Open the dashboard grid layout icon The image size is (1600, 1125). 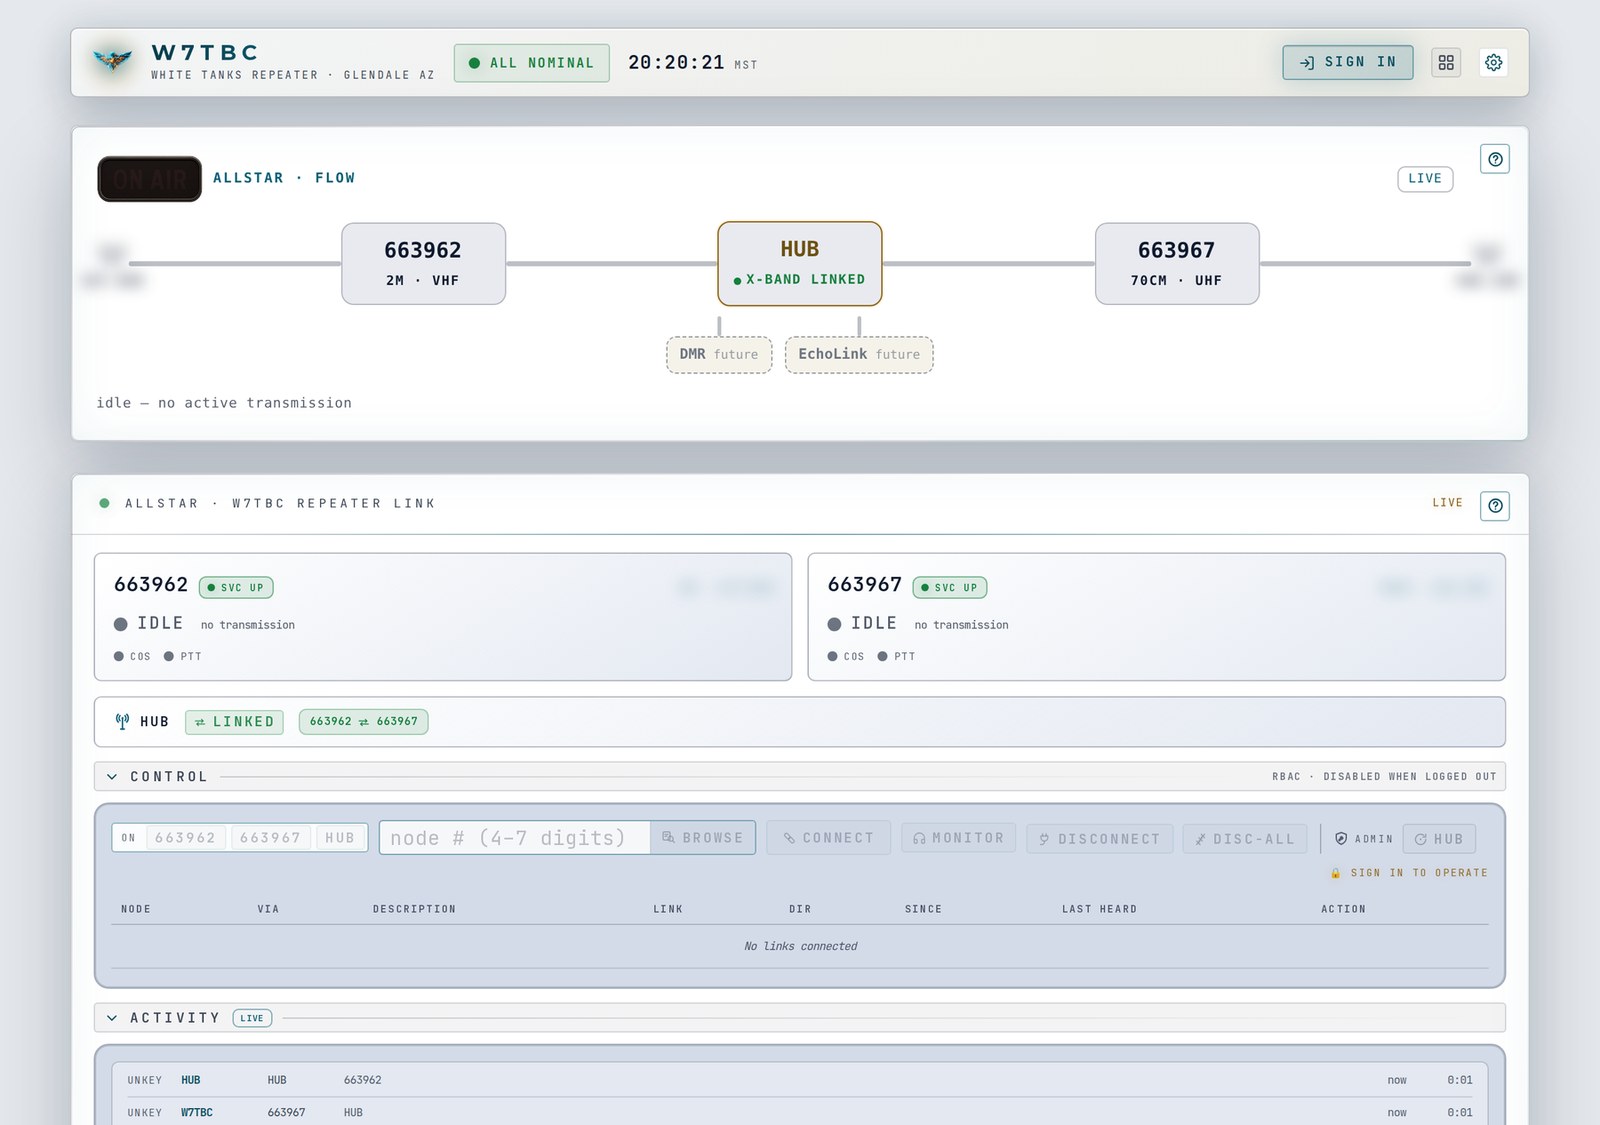(1446, 62)
